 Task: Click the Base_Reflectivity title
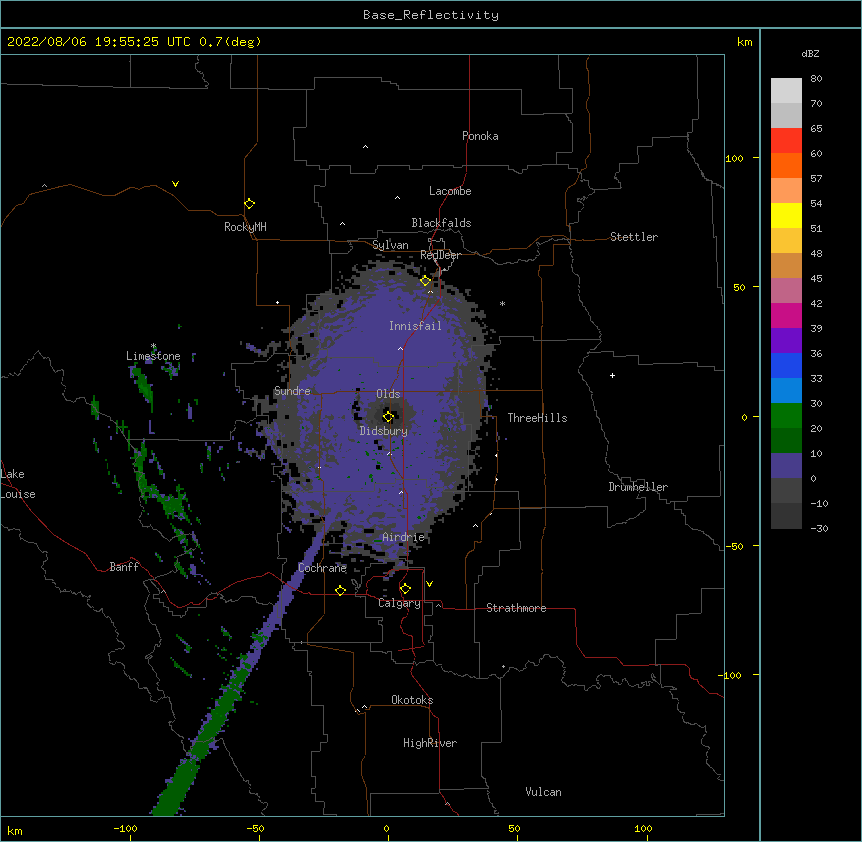[431, 15]
